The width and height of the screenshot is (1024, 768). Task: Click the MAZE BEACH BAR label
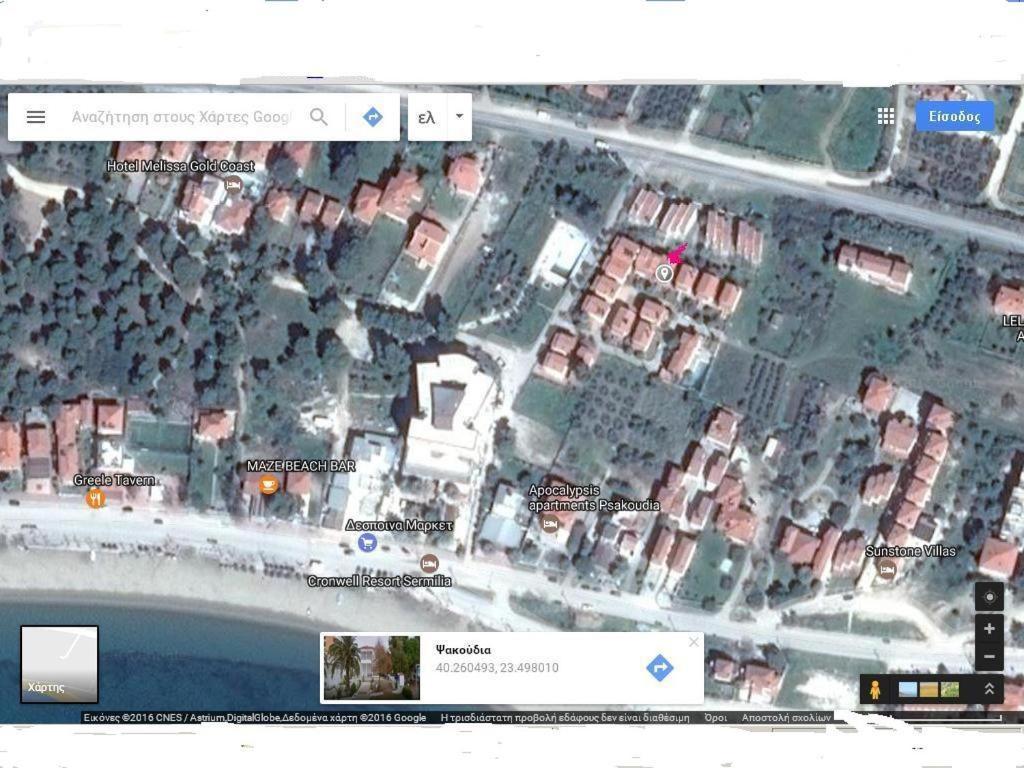[301, 466]
